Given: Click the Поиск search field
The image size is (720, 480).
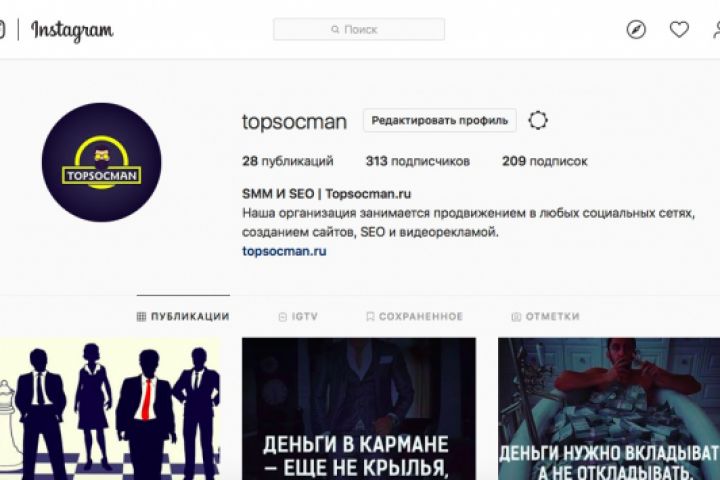Looking at the screenshot, I should coord(359,29).
